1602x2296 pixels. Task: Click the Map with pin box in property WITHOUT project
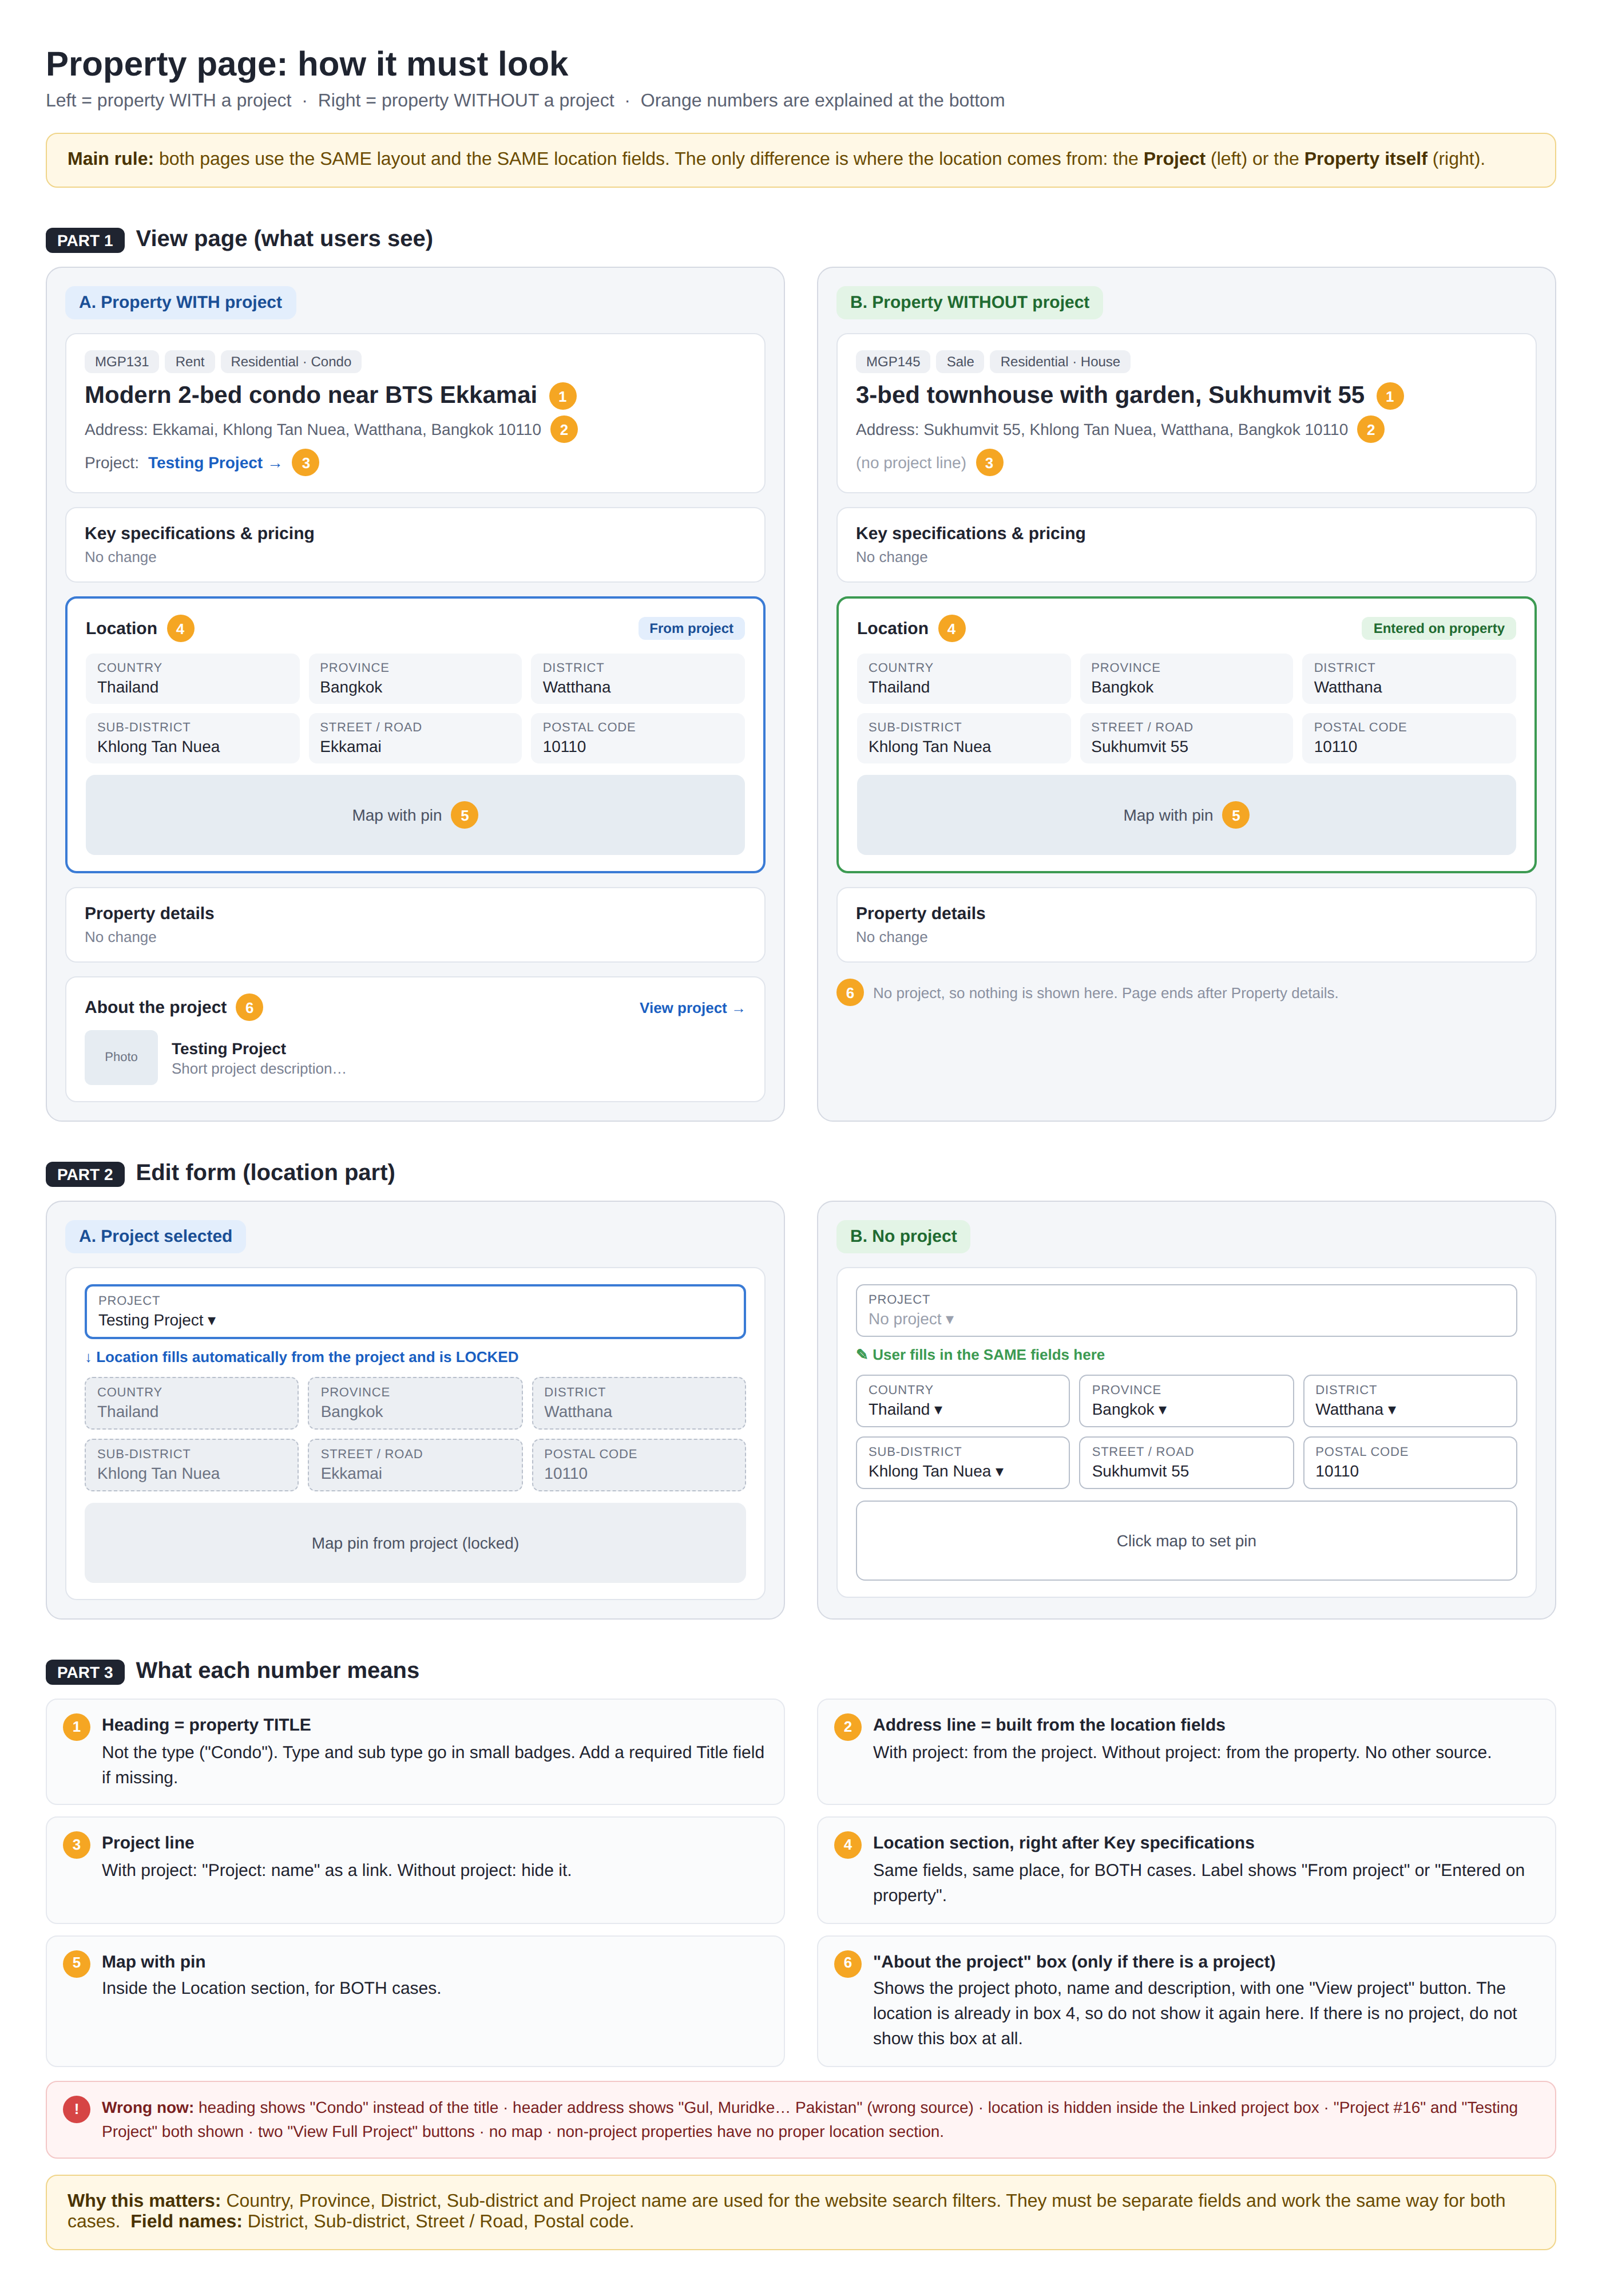(1186, 815)
